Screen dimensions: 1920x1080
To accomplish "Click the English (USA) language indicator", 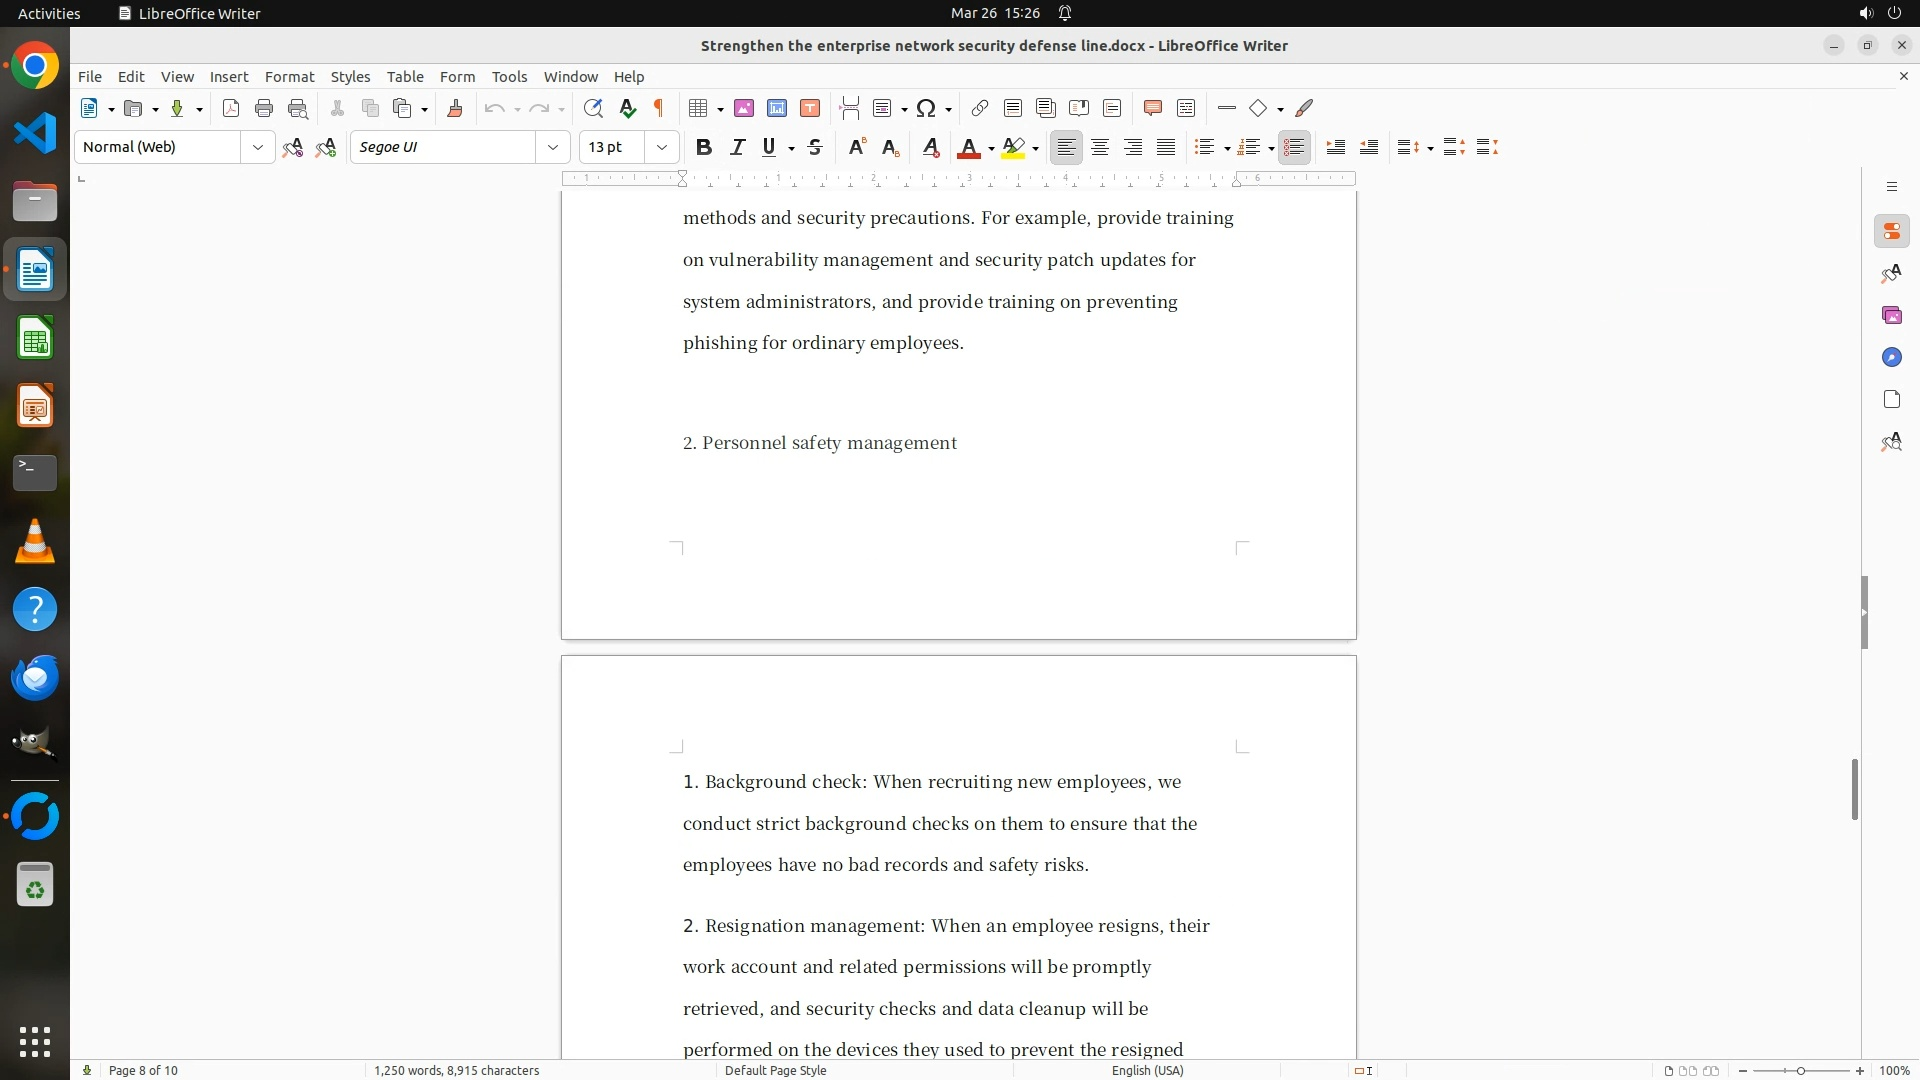I will pos(1147,1070).
